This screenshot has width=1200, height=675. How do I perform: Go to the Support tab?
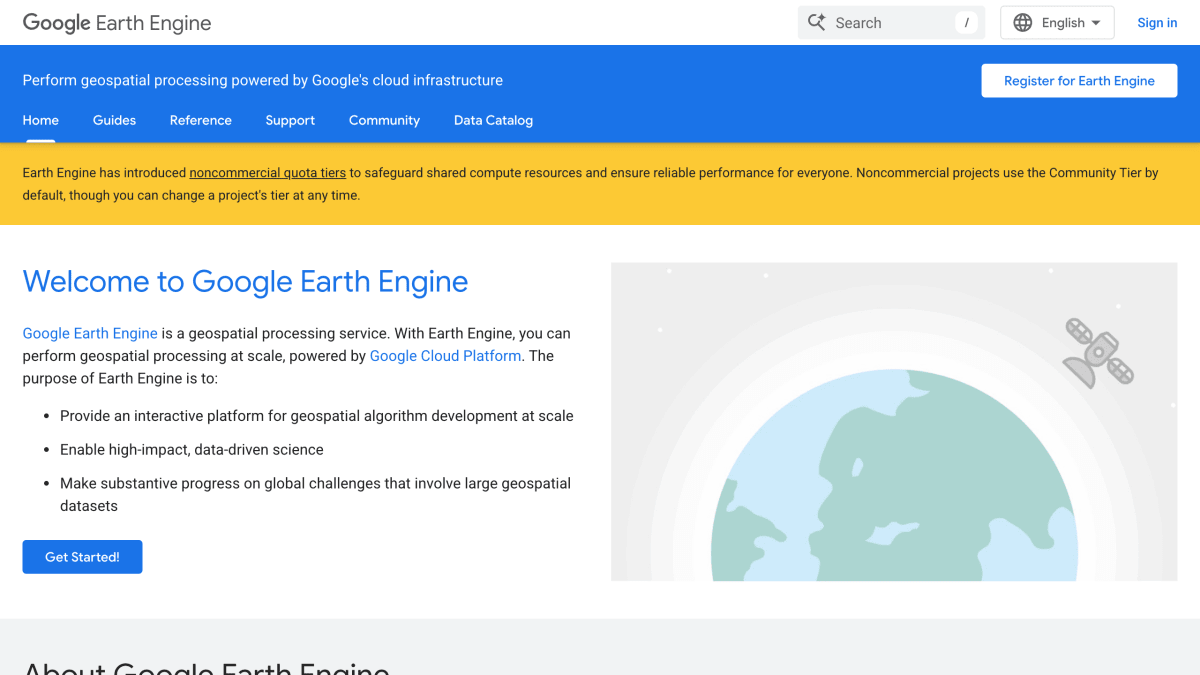[290, 120]
